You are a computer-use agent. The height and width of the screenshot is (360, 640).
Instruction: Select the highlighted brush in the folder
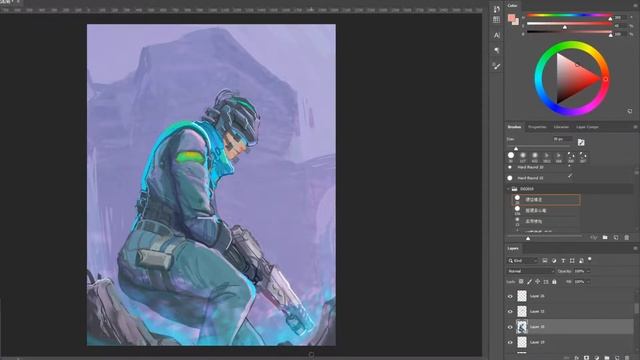click(546, 200)
